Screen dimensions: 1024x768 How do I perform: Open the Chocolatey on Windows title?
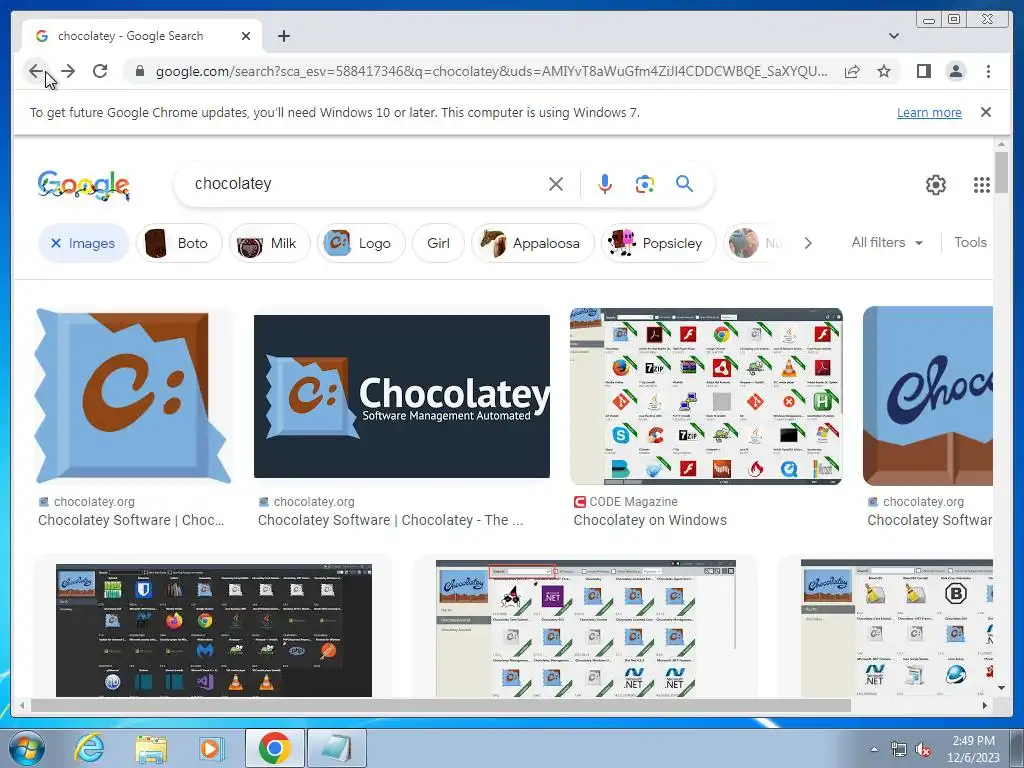pyautogui.click(x=650, y=520)
